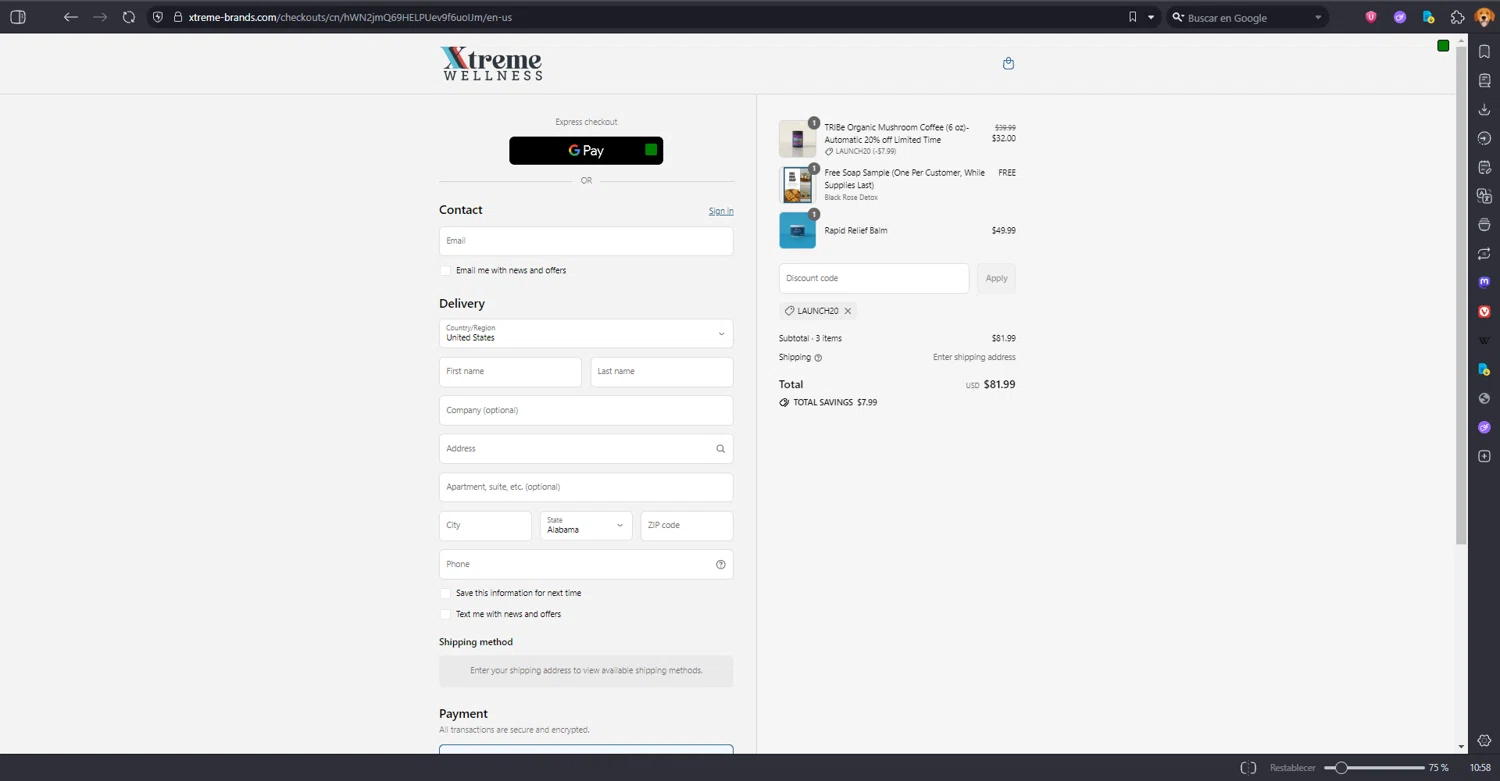Show shipping info help icon

point(818,358)
